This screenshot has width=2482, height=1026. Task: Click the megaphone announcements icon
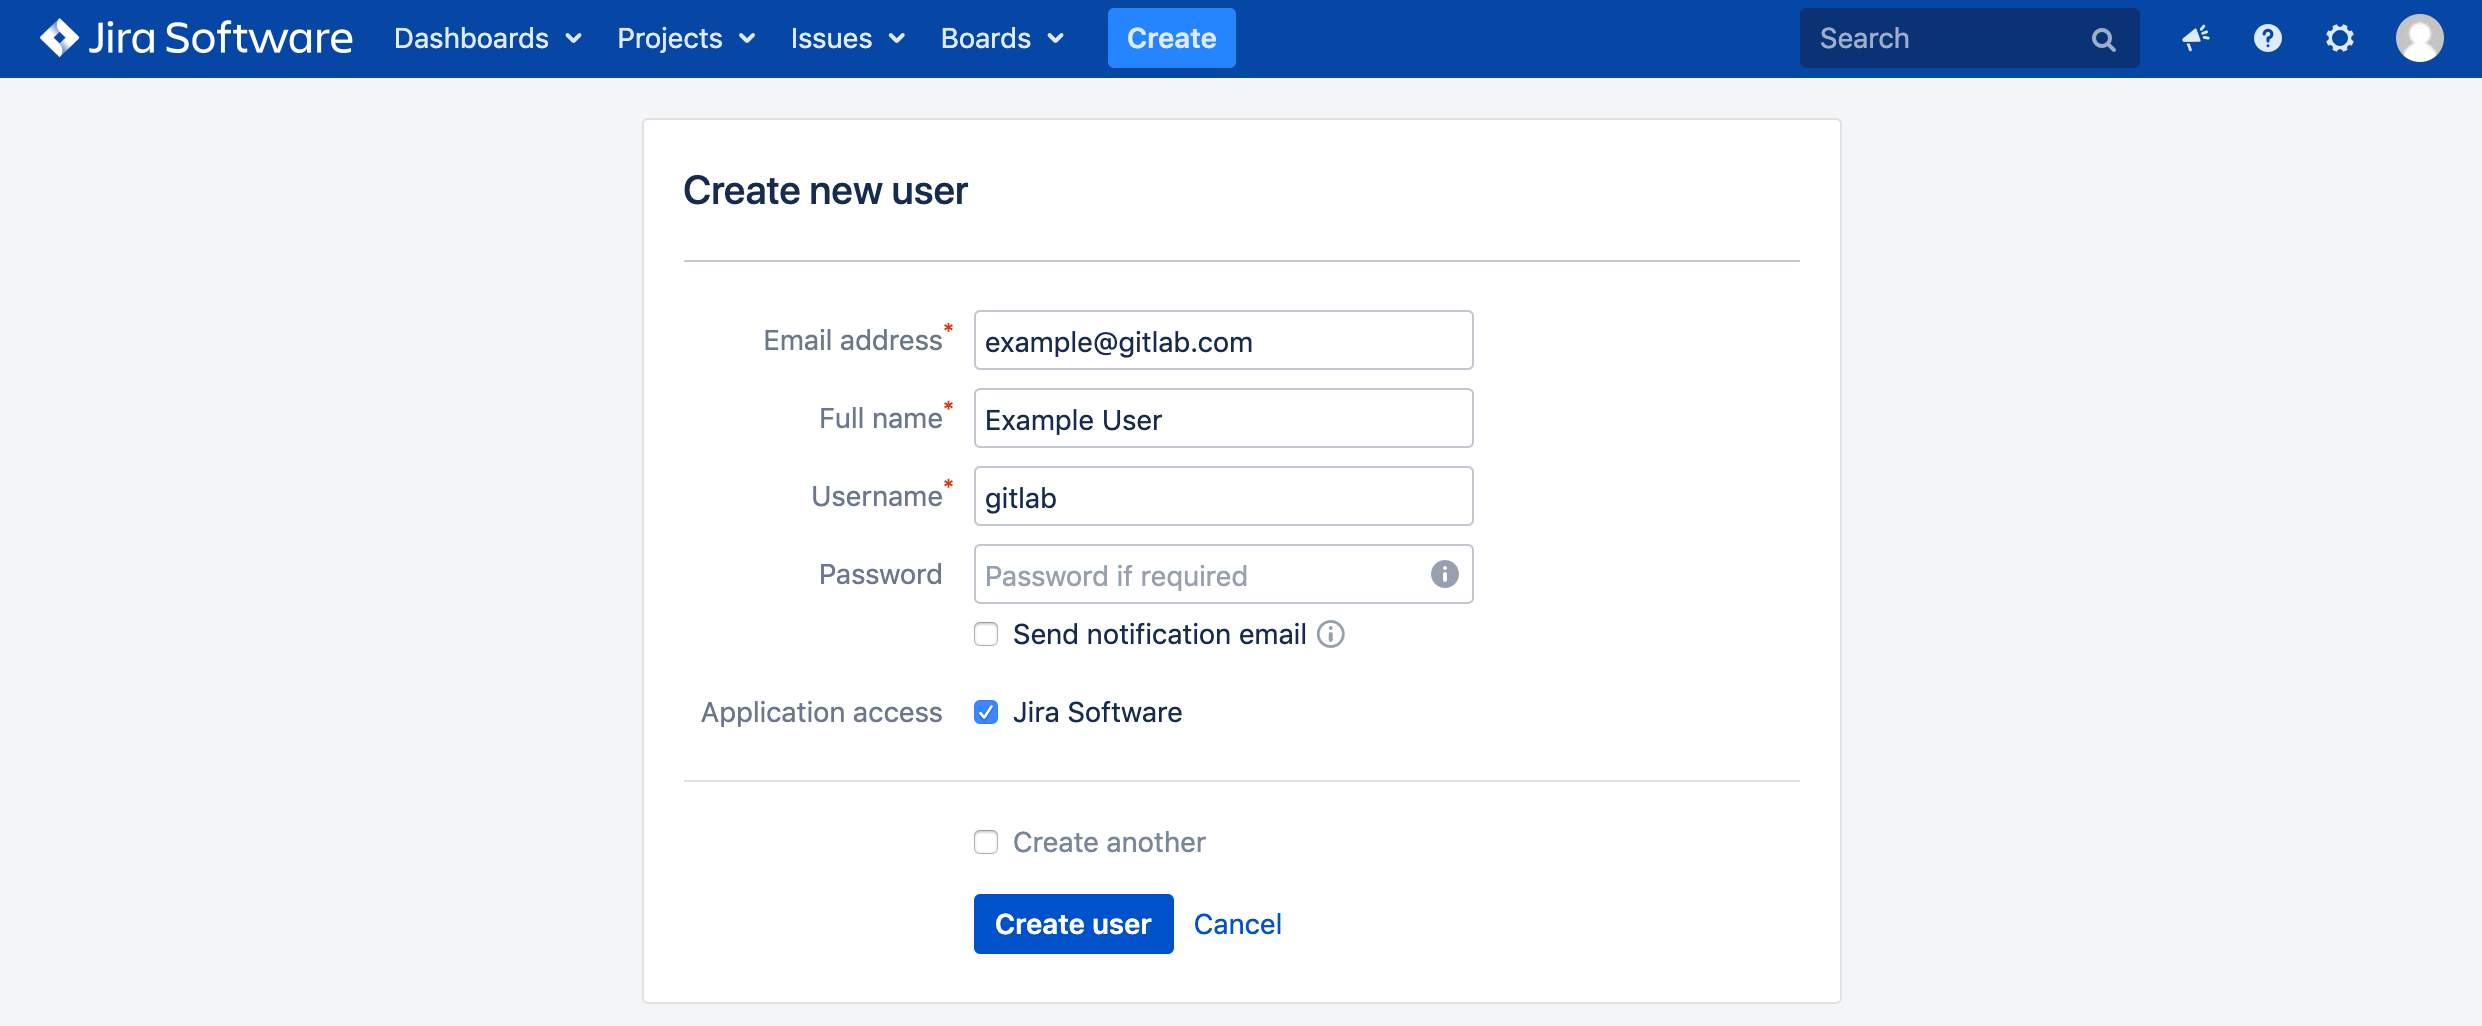click(x=2194, y=38)
